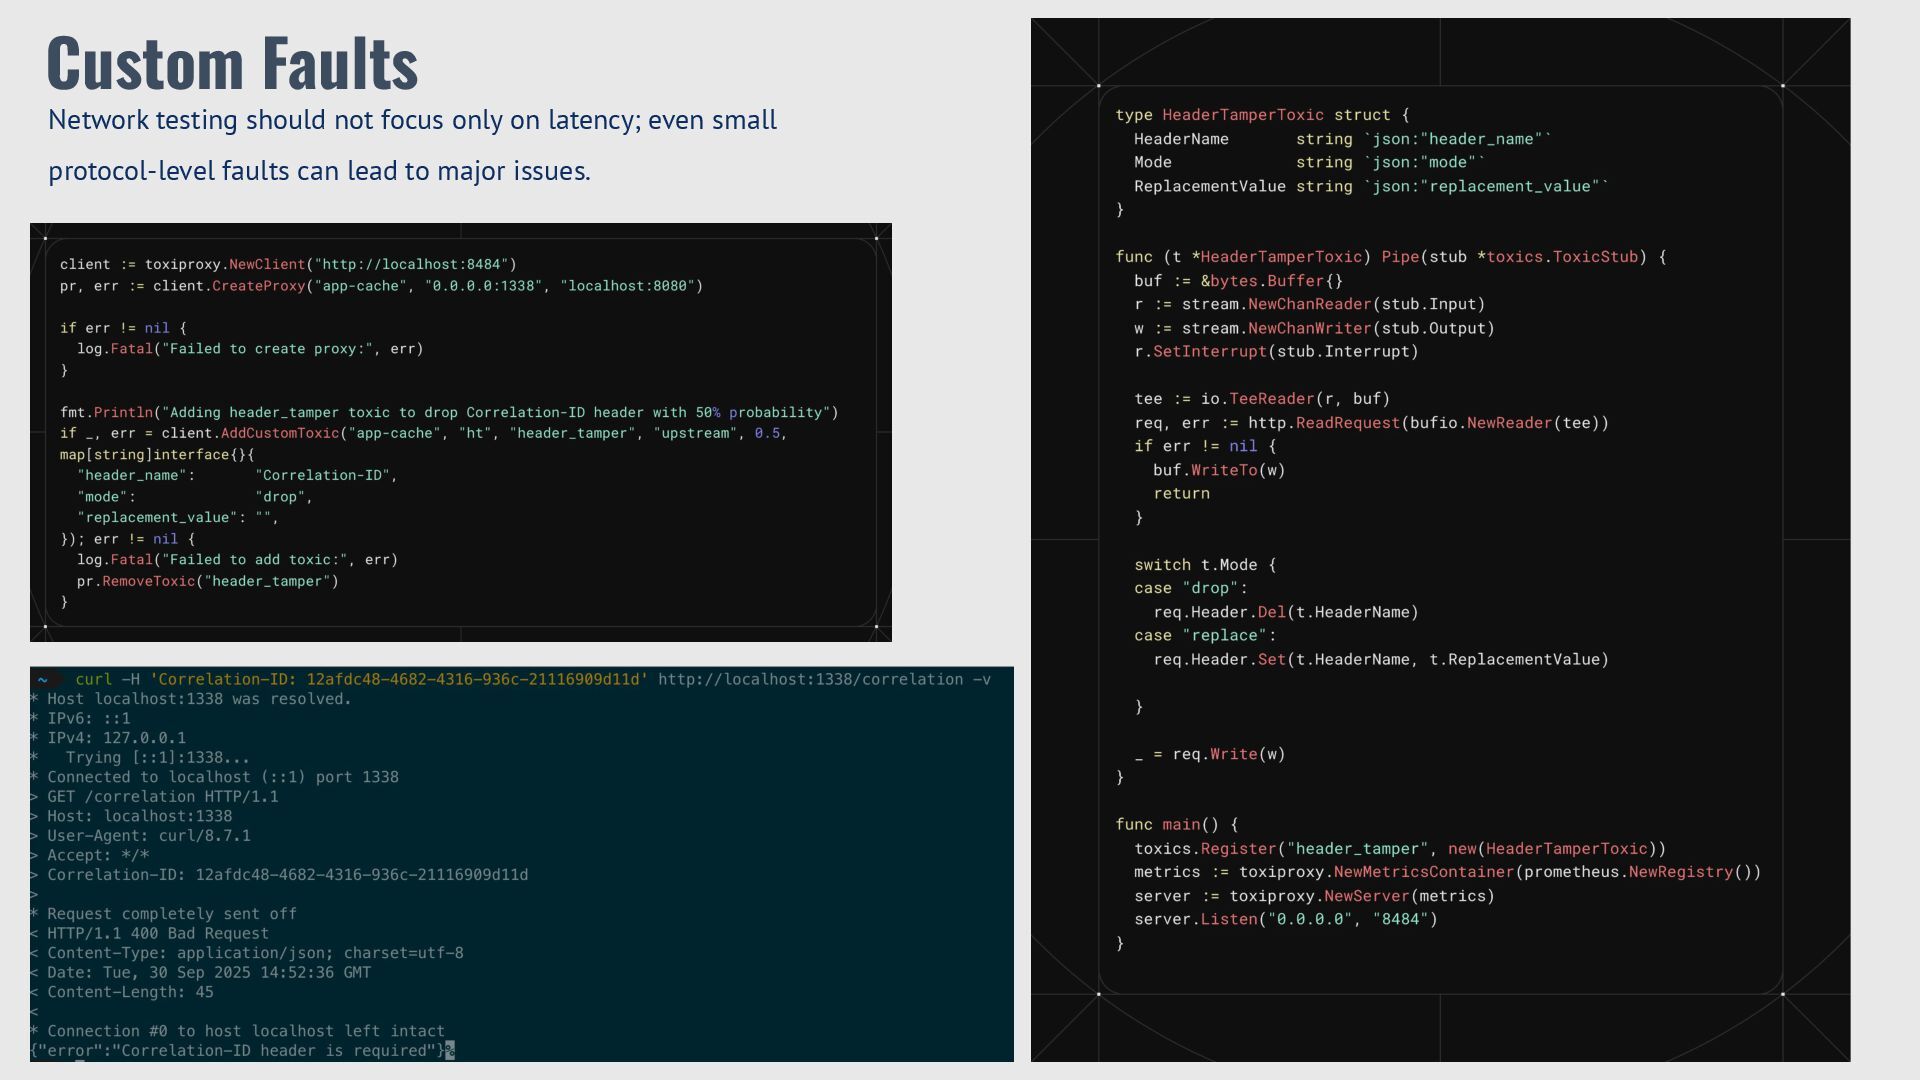1920x1080 pixels.
Task: Click the toxics.Register header_tamper line
Action: [x=1399, y=849]
